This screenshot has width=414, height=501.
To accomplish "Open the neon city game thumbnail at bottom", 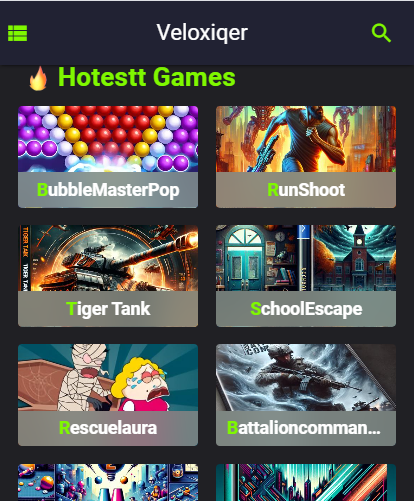I will [306, 482].
